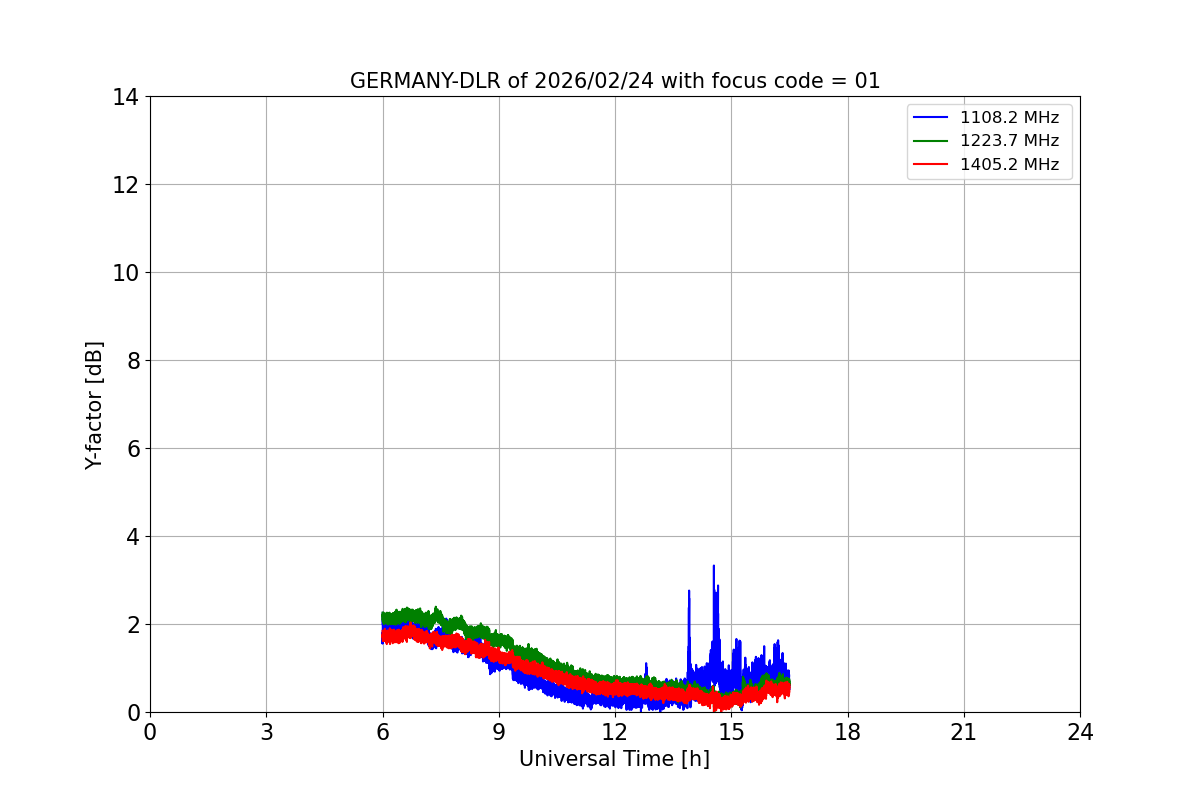The width and height of the screenshot is (1200, 800).
Task: Select the 1223.7 MHz legend label
Action: (x=1009, y=141)
